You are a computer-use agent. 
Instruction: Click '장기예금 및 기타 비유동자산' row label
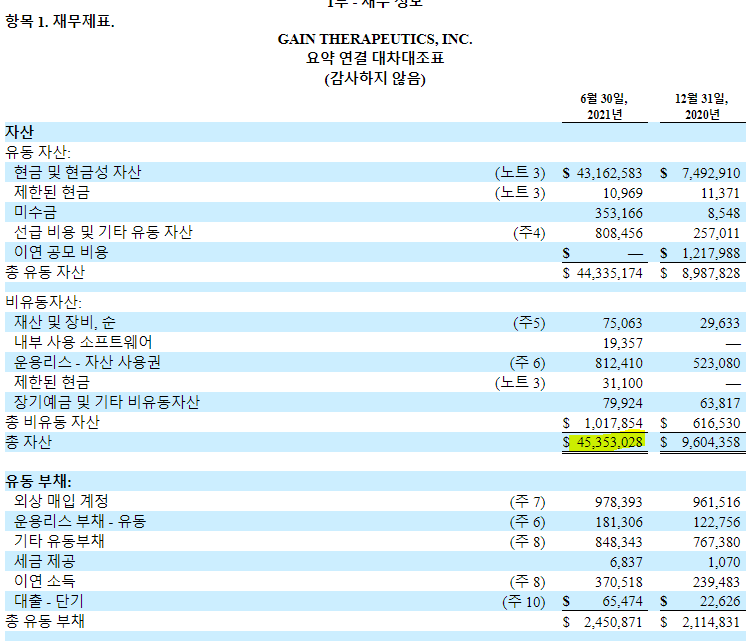click(106, 402)
